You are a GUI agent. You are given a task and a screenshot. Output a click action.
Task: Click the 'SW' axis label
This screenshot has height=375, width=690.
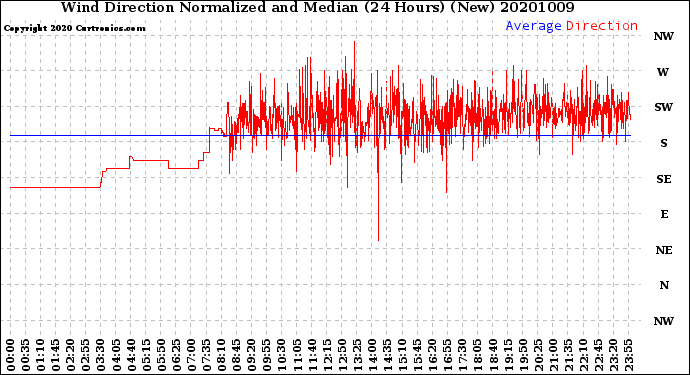click(664, 107)
